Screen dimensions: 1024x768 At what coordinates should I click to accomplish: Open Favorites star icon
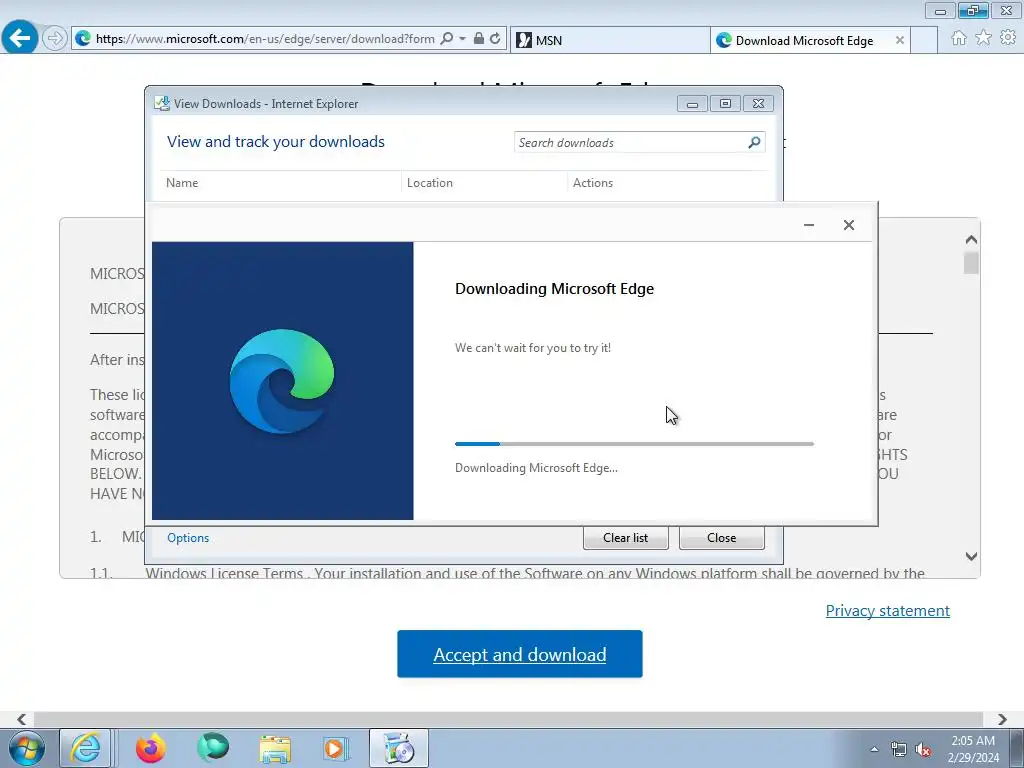(x=984, y=38)
